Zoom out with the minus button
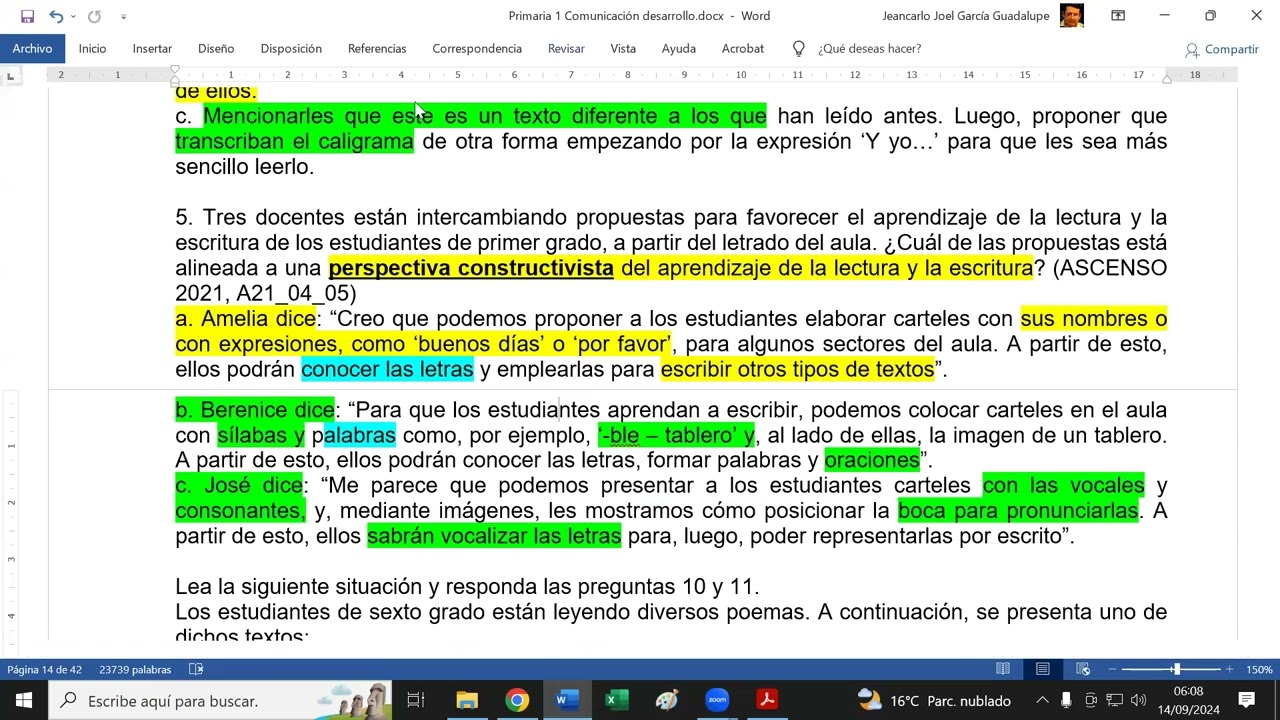 coord(1112,669)
